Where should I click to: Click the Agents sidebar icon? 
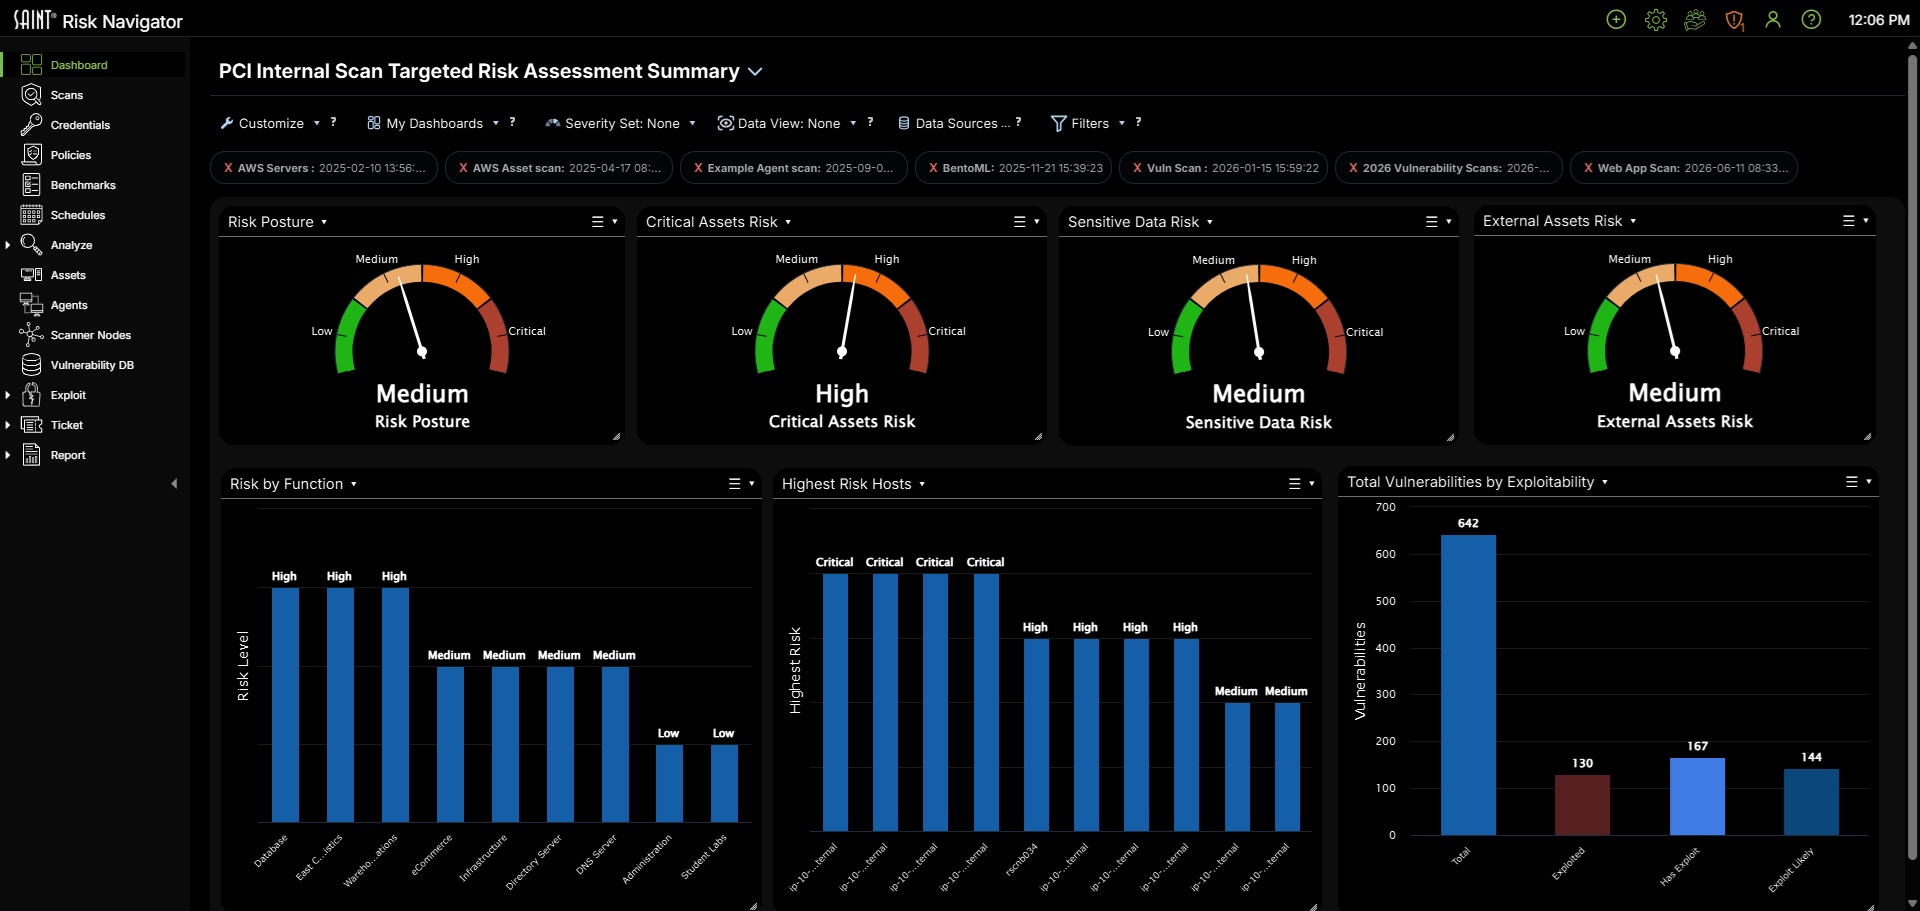click(31, 305)
